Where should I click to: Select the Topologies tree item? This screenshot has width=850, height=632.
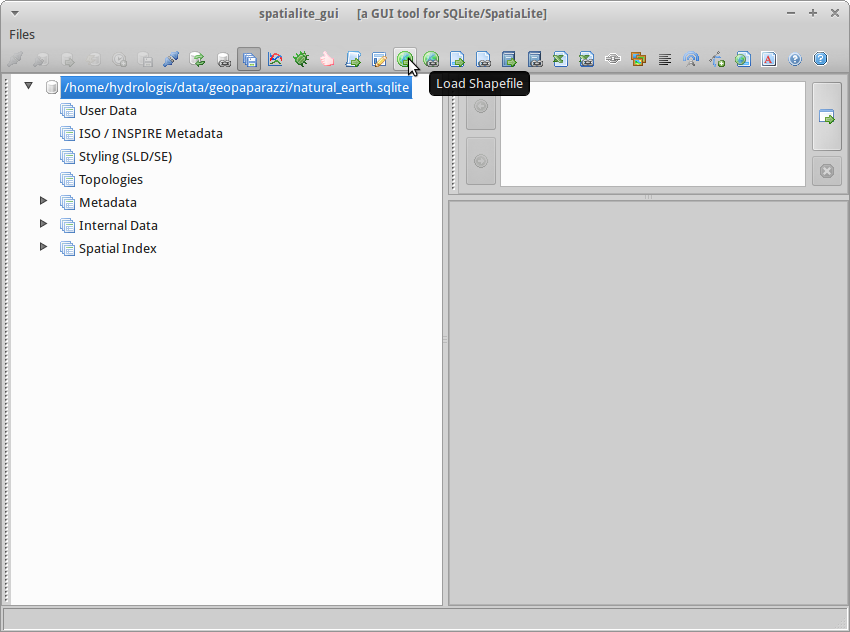(111, 179)
